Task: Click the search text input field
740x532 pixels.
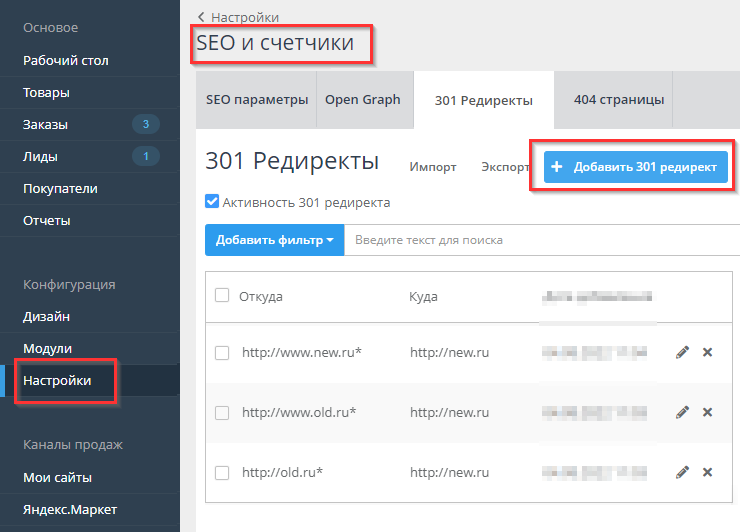Action: (540, 240)
